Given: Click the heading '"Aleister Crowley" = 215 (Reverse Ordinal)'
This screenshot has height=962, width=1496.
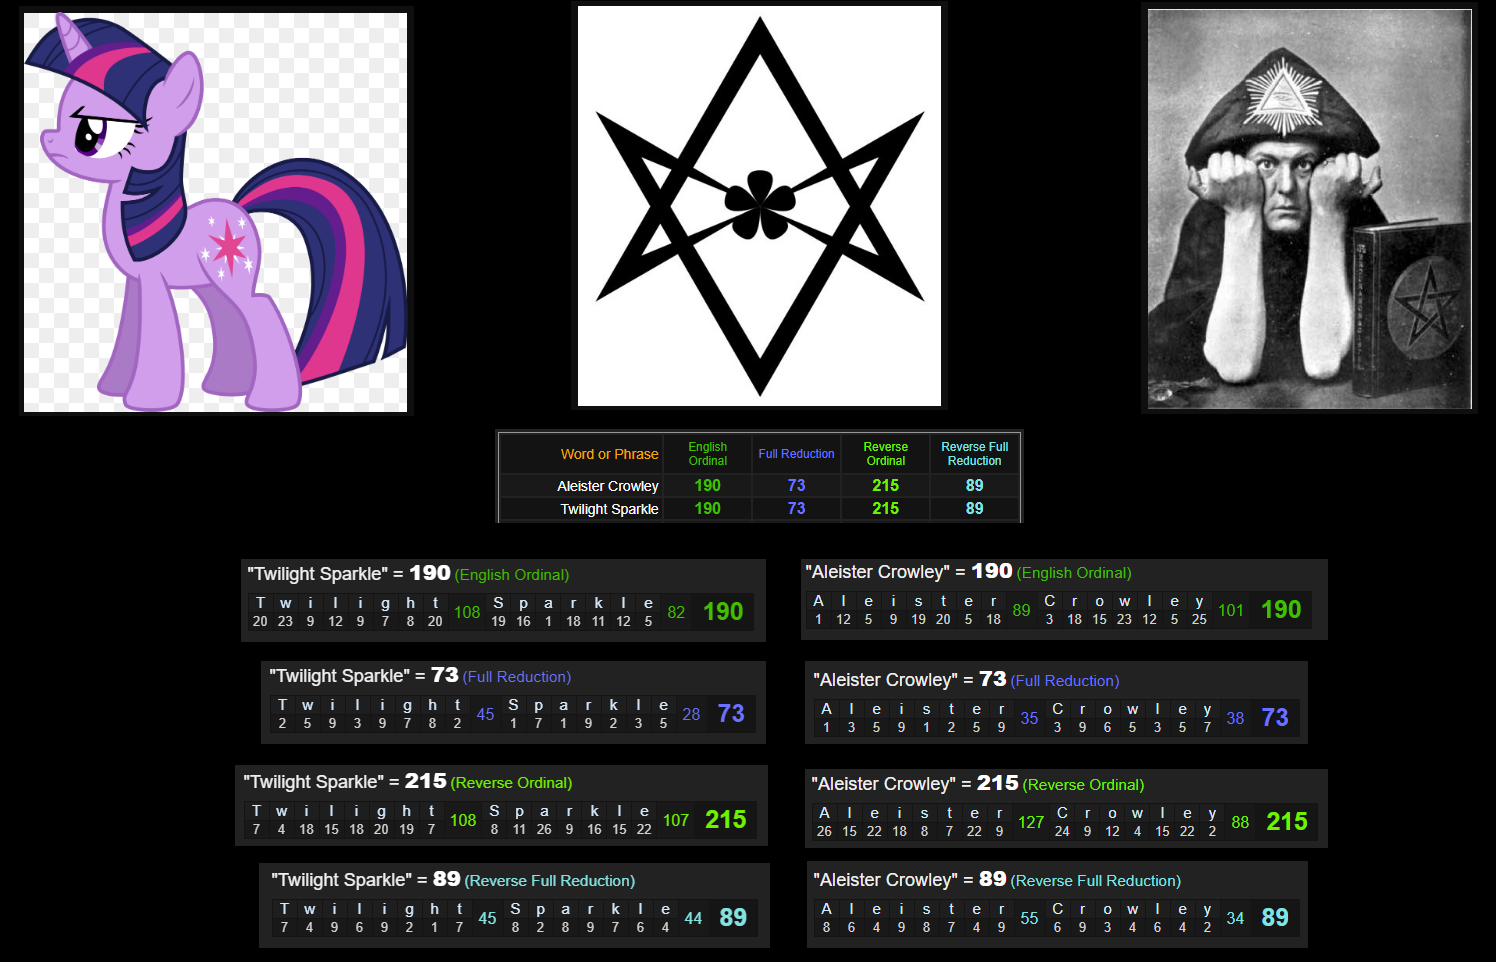Looking at the screenshot, I should click(978, 783).
